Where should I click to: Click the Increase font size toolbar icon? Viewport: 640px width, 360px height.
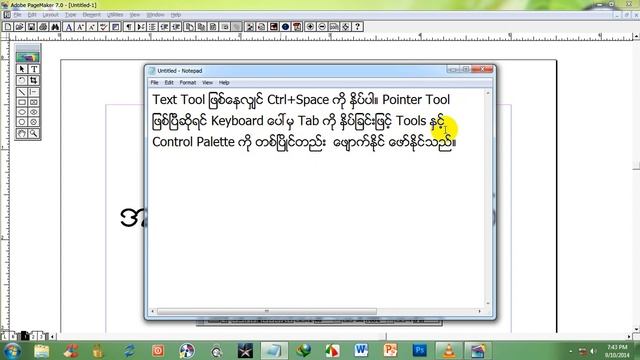80,27
